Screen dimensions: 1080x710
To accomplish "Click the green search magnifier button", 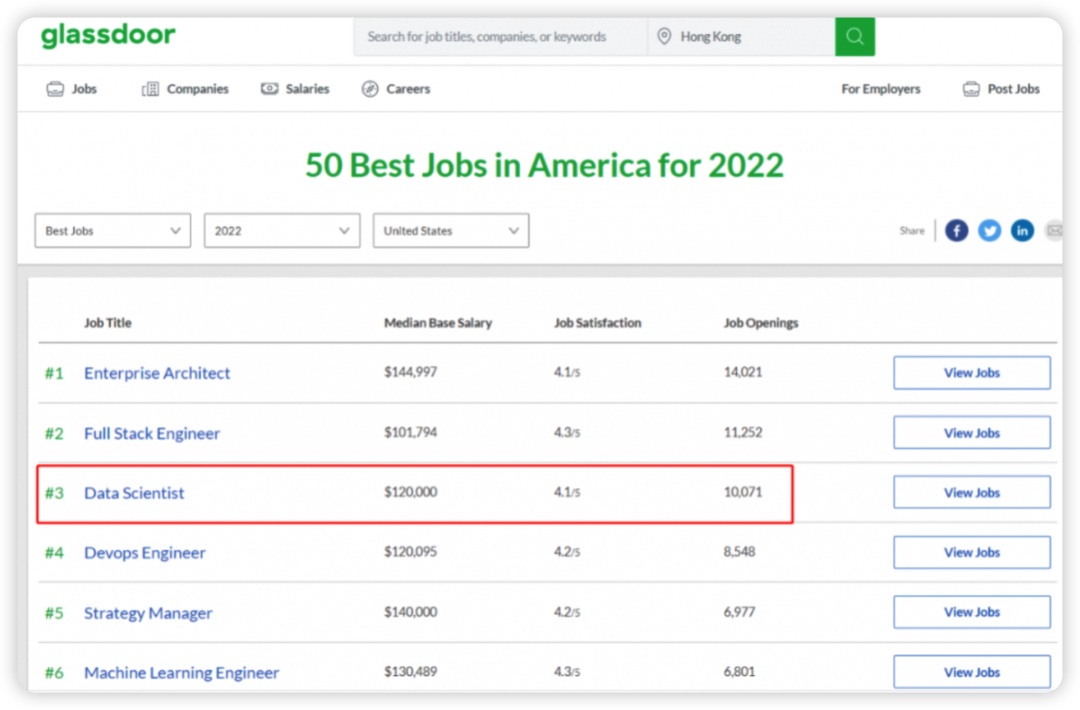I will tap(854, 37).
